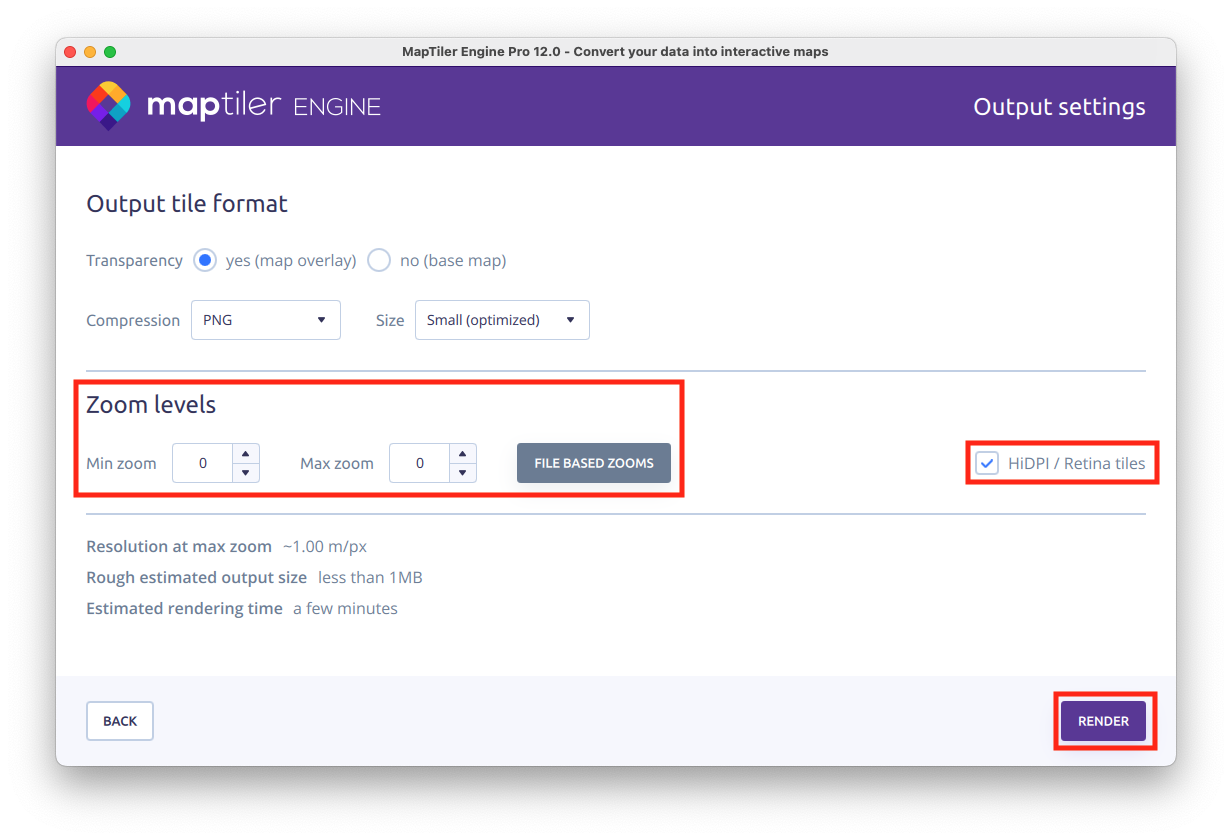The width and height of the screenshot is (1232, 840).
Task: Select transparency no (base map) option
Action: (x=379, y=260)
